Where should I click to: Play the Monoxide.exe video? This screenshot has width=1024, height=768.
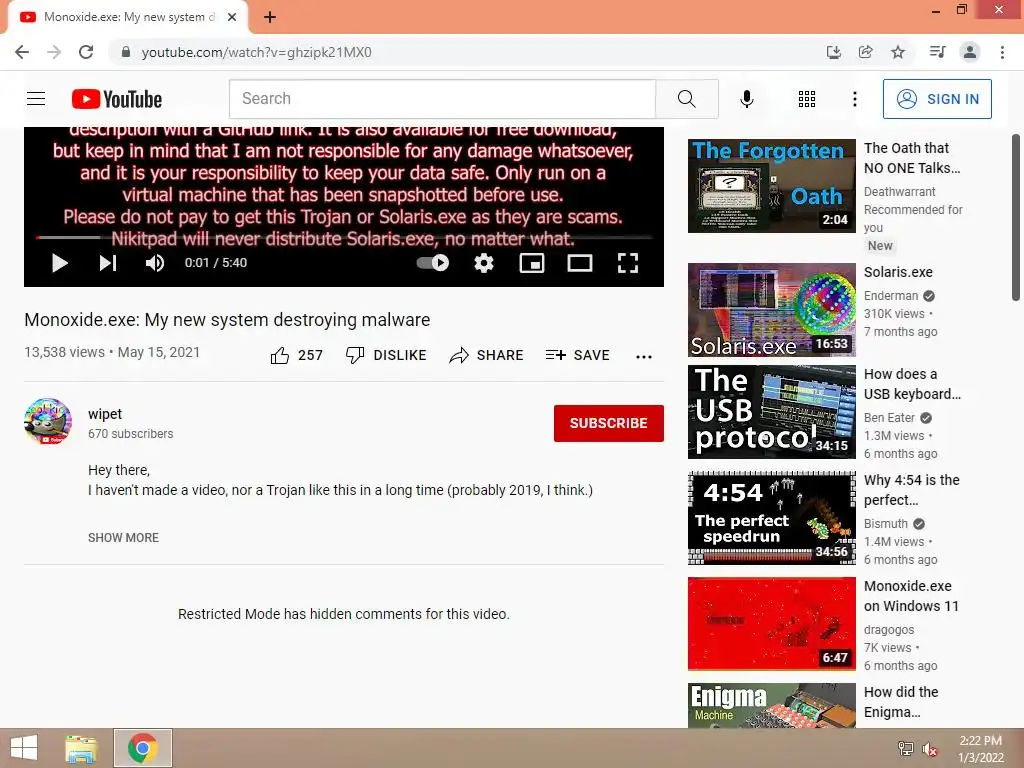[59, 263]
